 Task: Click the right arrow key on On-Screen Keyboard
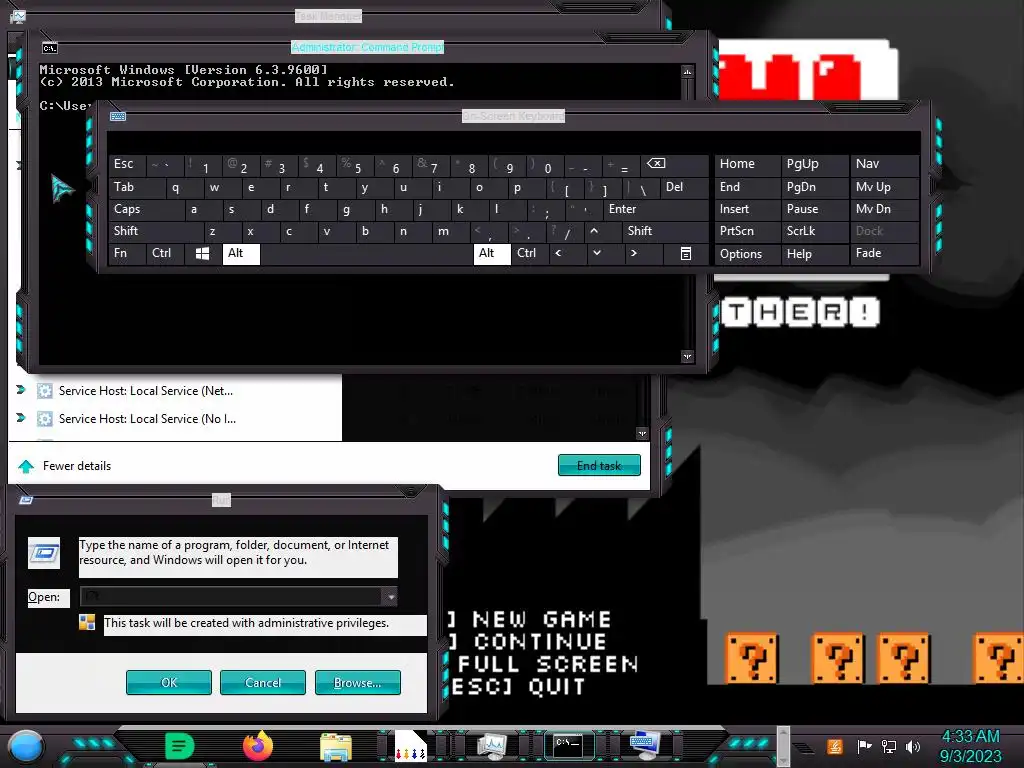(x=643, y=253)
